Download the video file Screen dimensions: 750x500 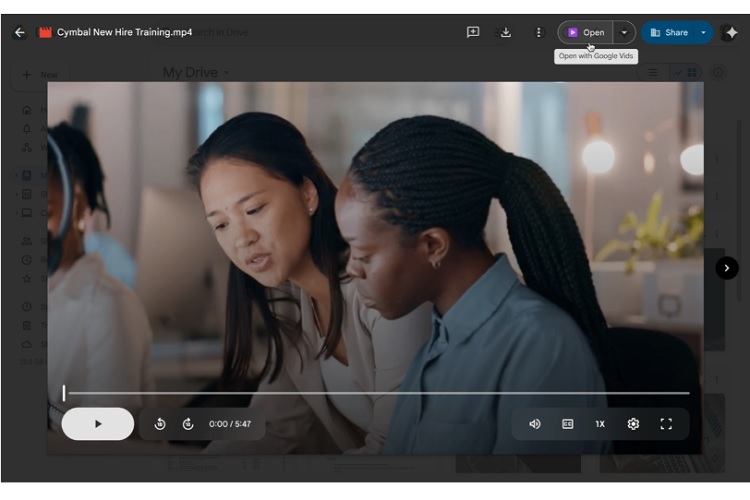click(x=506, y=32)
